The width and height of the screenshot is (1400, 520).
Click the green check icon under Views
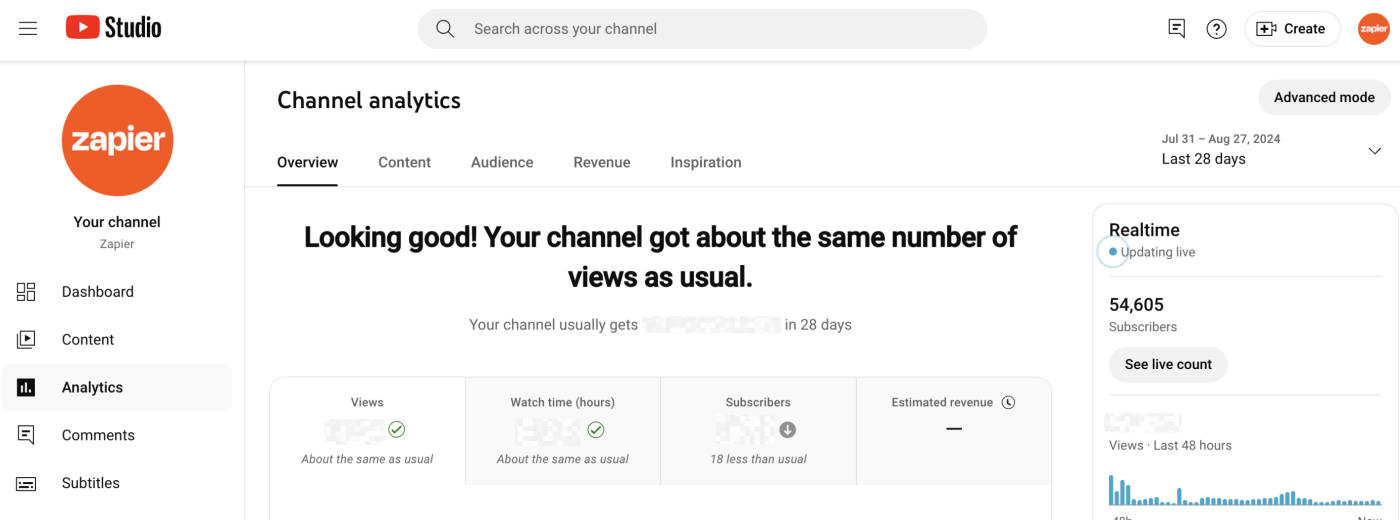397,430
